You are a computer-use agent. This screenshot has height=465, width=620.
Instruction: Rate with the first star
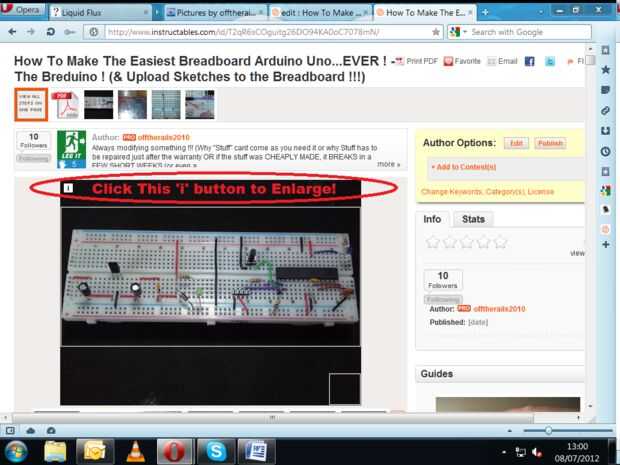433,241
